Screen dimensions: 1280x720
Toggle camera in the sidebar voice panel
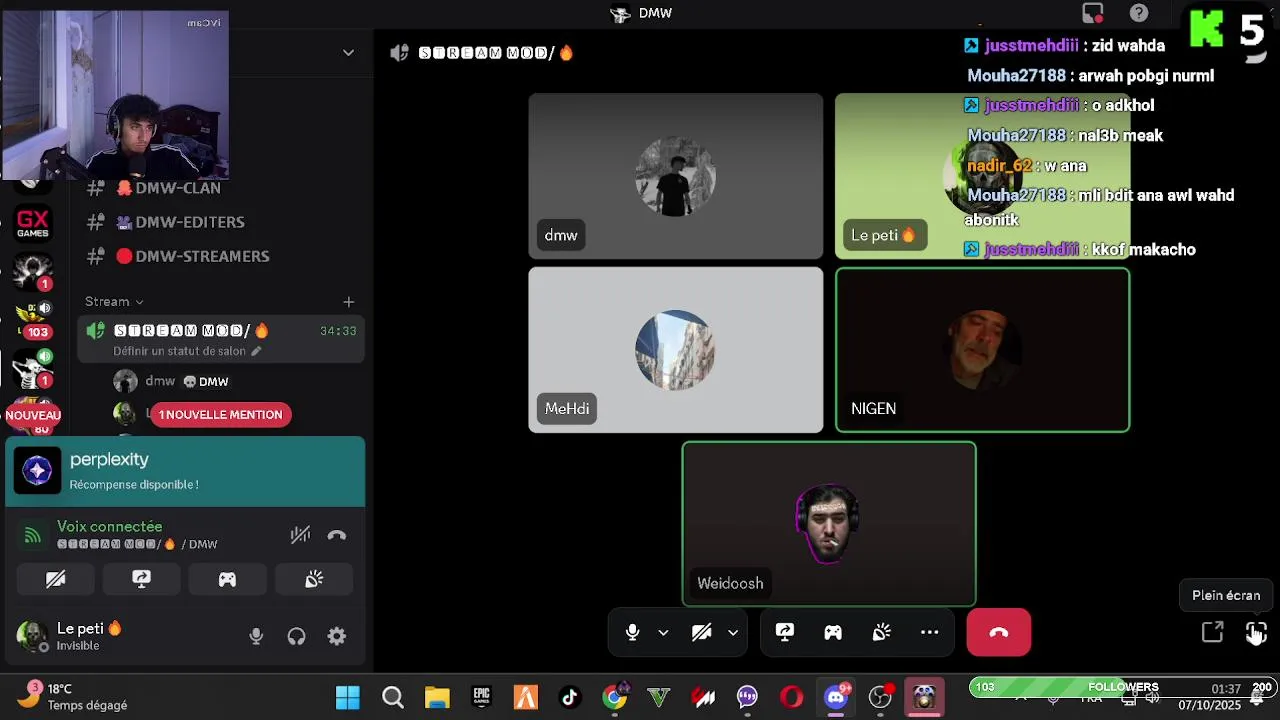tap(56, 579)
